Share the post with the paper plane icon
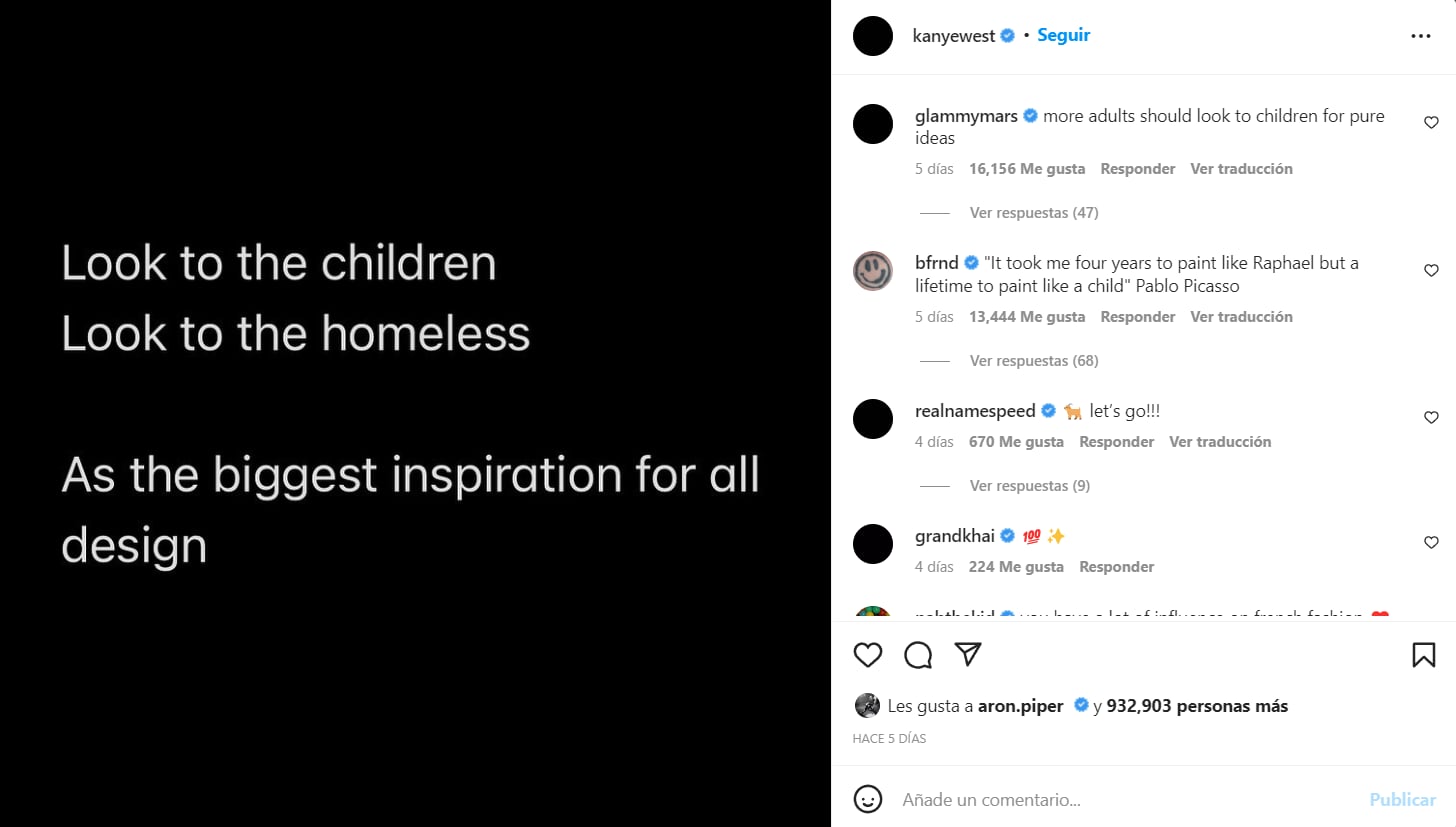1456x827 pixels. [x=966, y=654]
